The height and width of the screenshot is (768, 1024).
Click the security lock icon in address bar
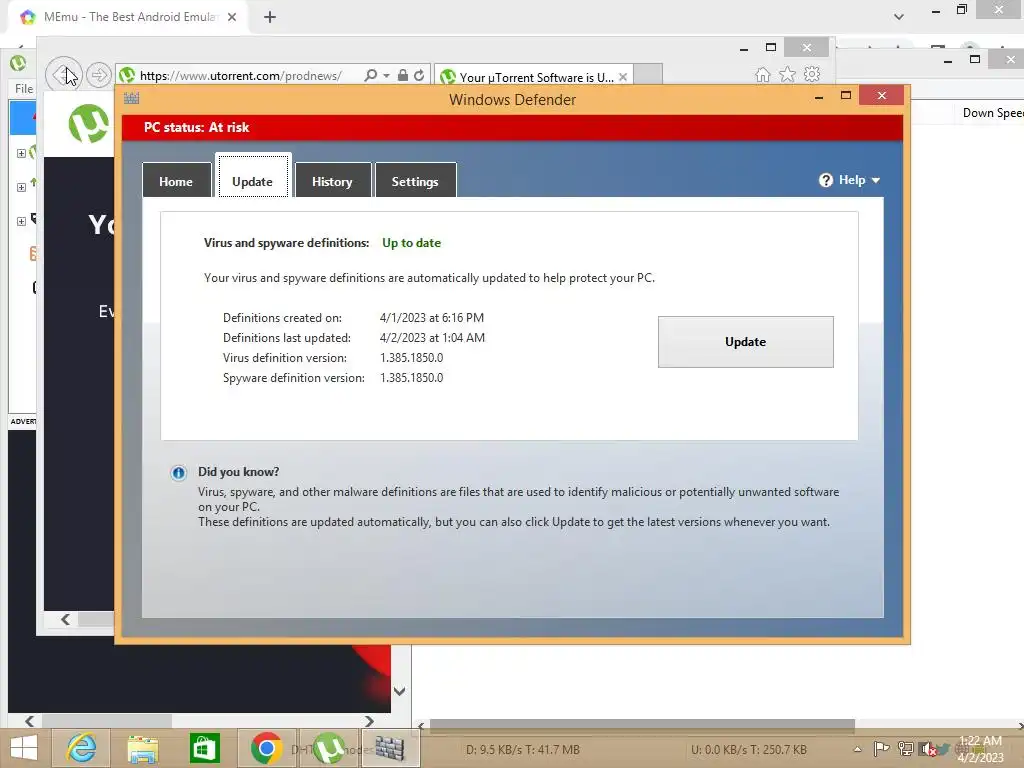click(403, 75)
